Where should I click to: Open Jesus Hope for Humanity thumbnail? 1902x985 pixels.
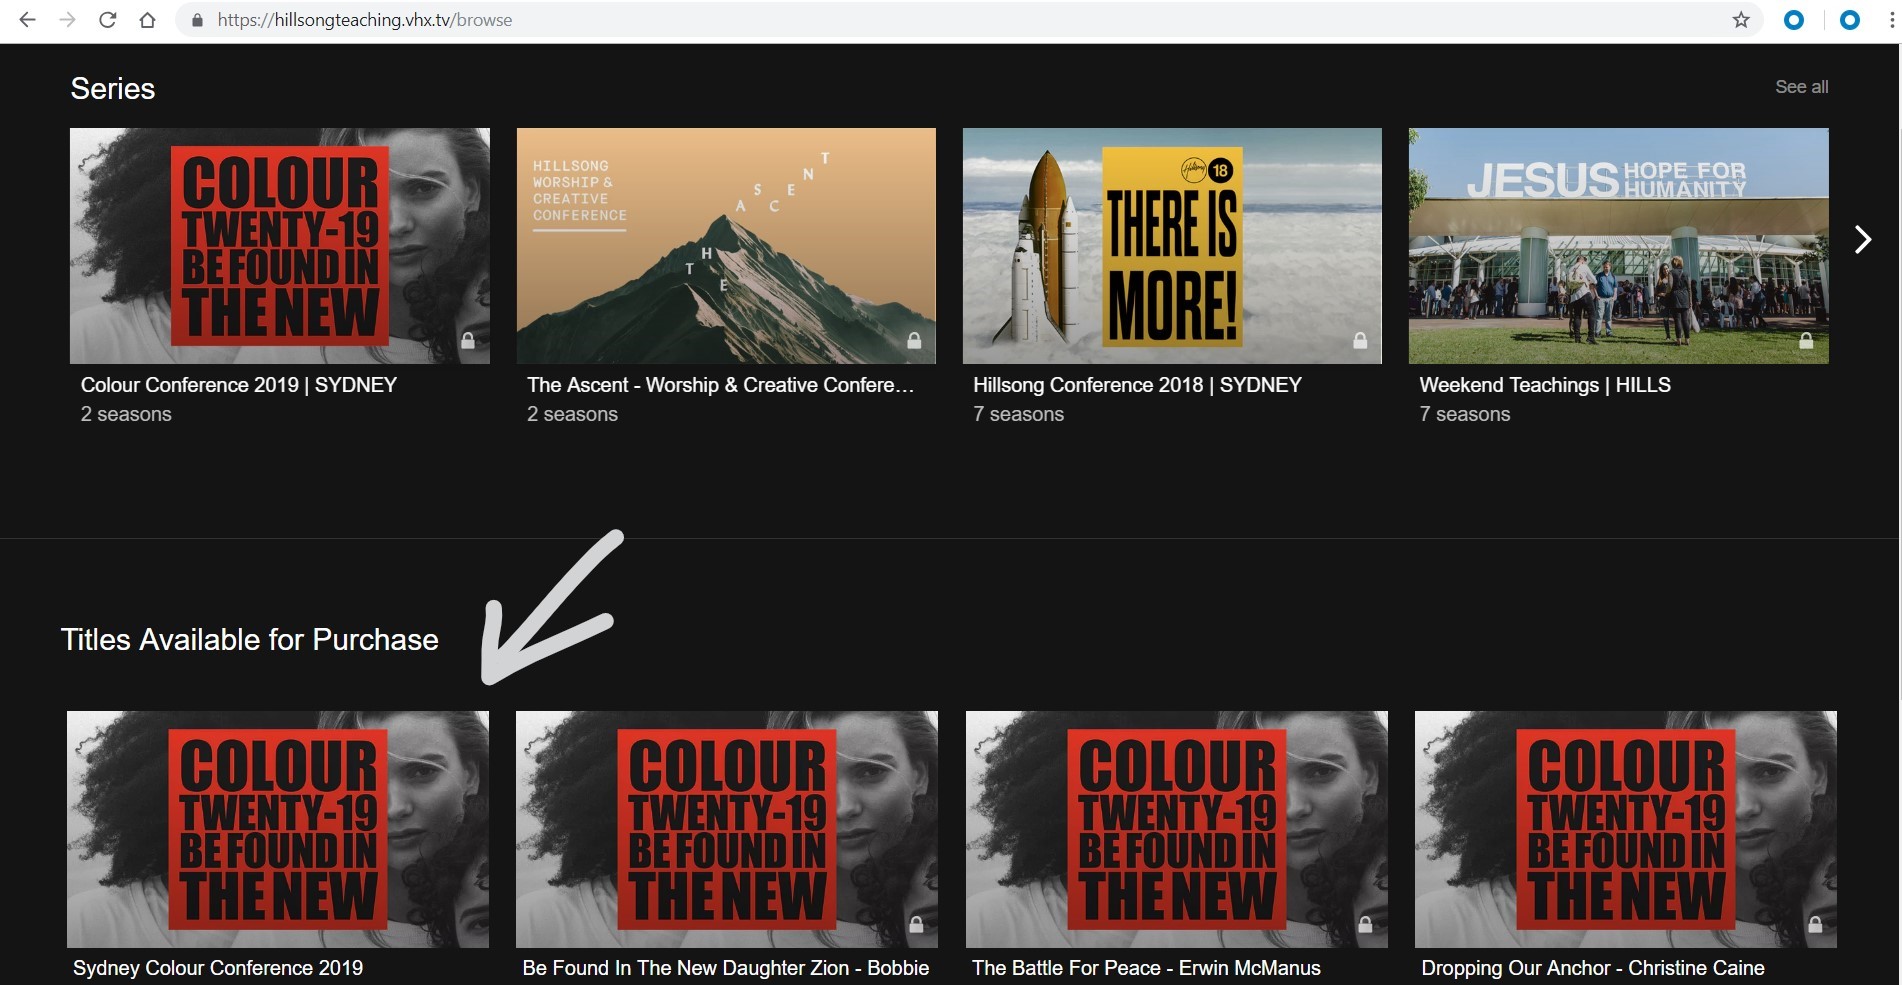pyautogui.click(x=1618, y=245)
